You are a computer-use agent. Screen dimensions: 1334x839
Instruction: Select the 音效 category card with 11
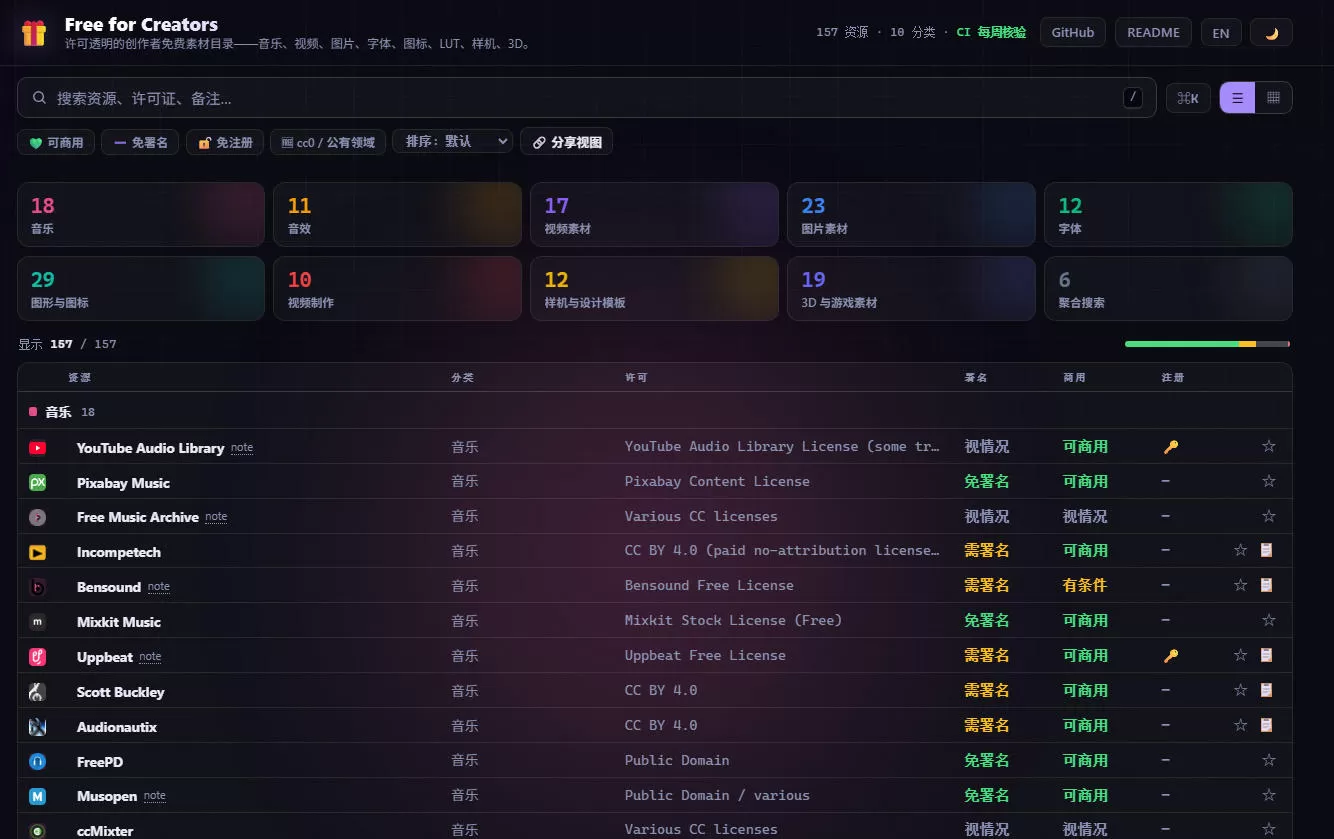click(397, 214)
